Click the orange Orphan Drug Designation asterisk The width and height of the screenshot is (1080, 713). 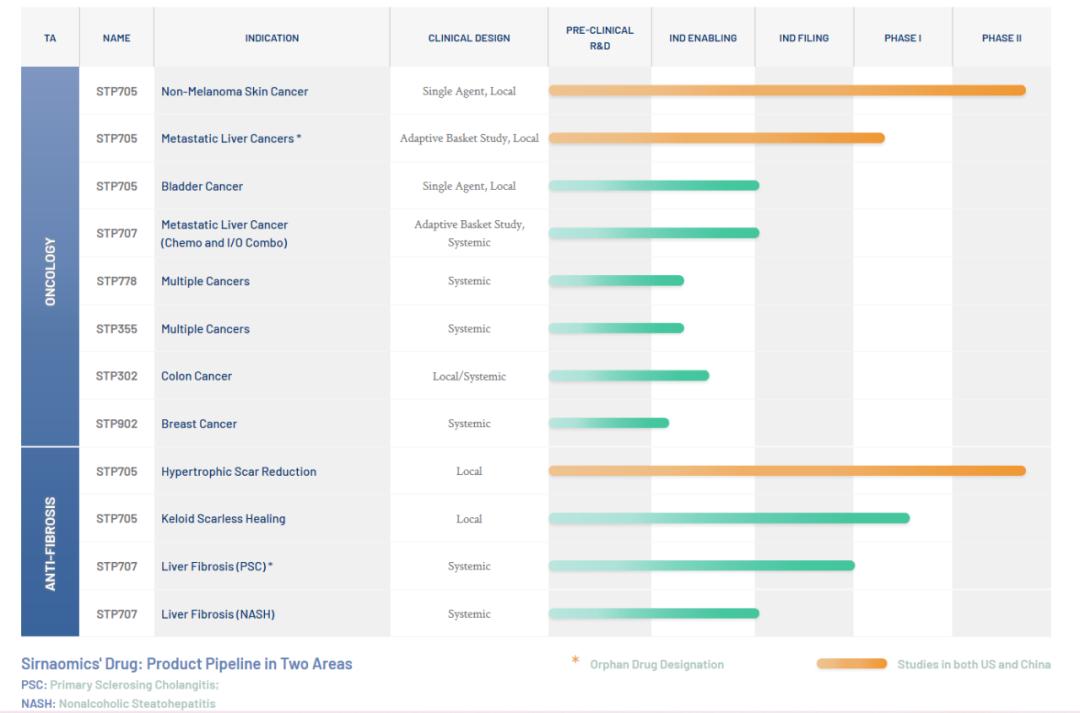tap(575, 661)
